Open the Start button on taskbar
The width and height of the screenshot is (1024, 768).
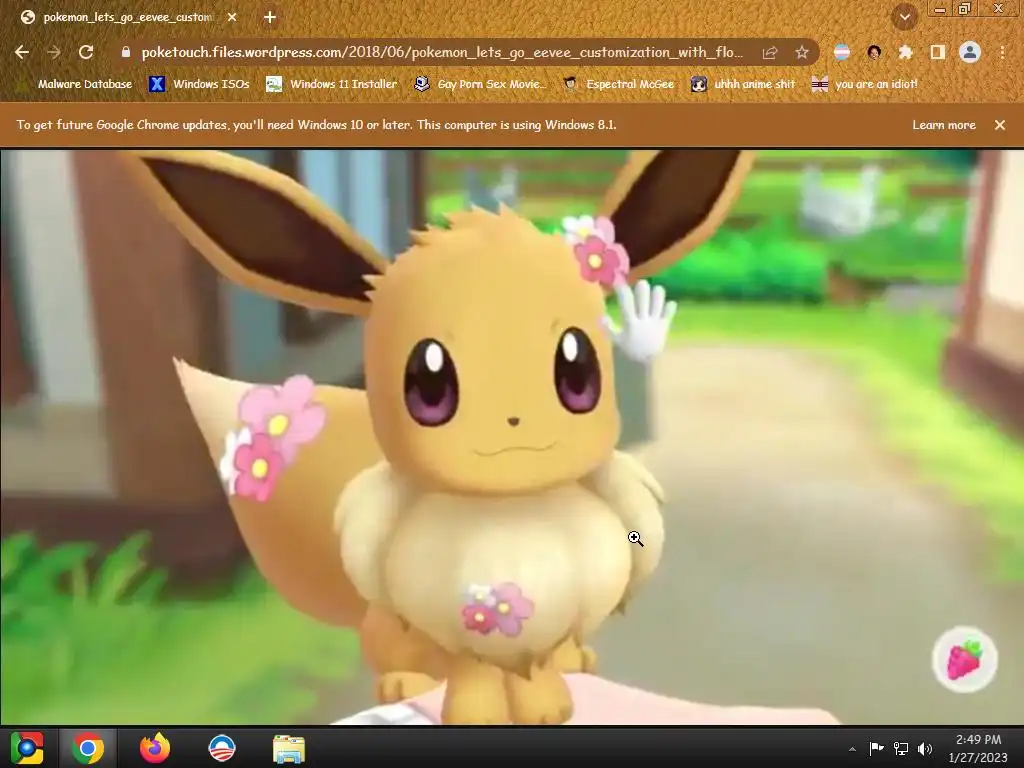click(x=27, y=748)
